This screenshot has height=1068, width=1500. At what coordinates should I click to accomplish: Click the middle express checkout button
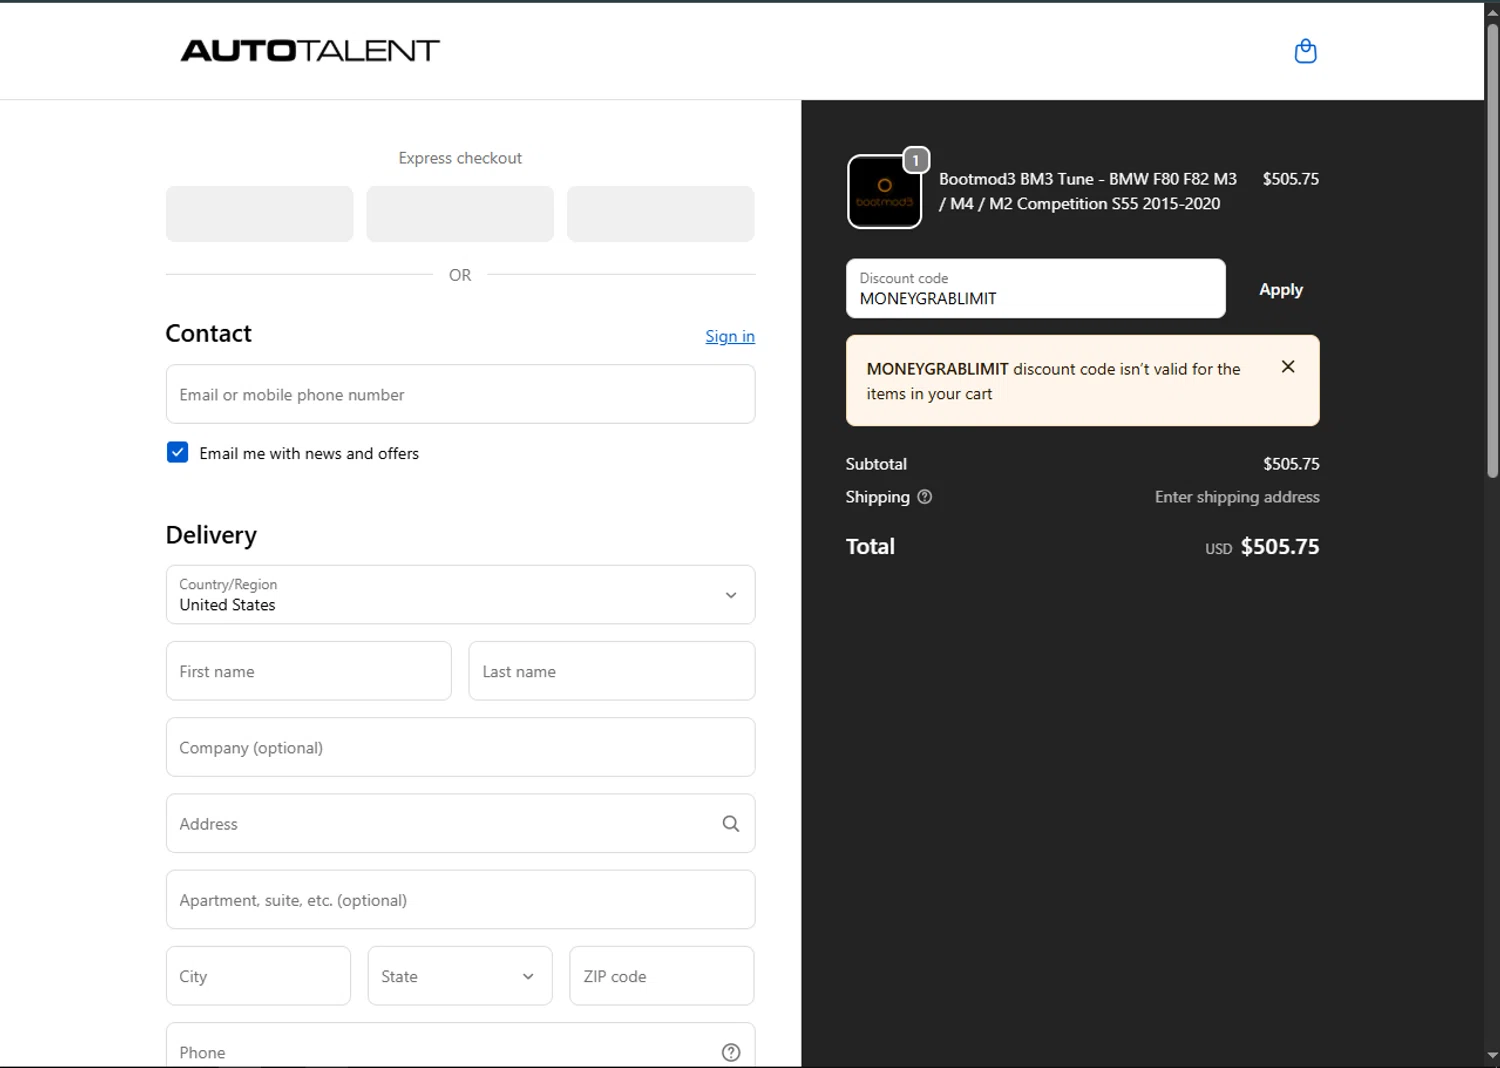[x=460, y=214]
